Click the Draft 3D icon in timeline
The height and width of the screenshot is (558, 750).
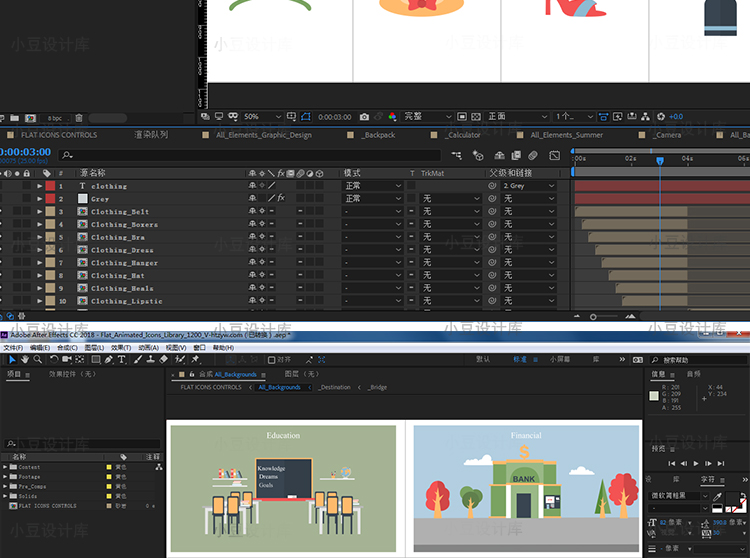(478, 155)
